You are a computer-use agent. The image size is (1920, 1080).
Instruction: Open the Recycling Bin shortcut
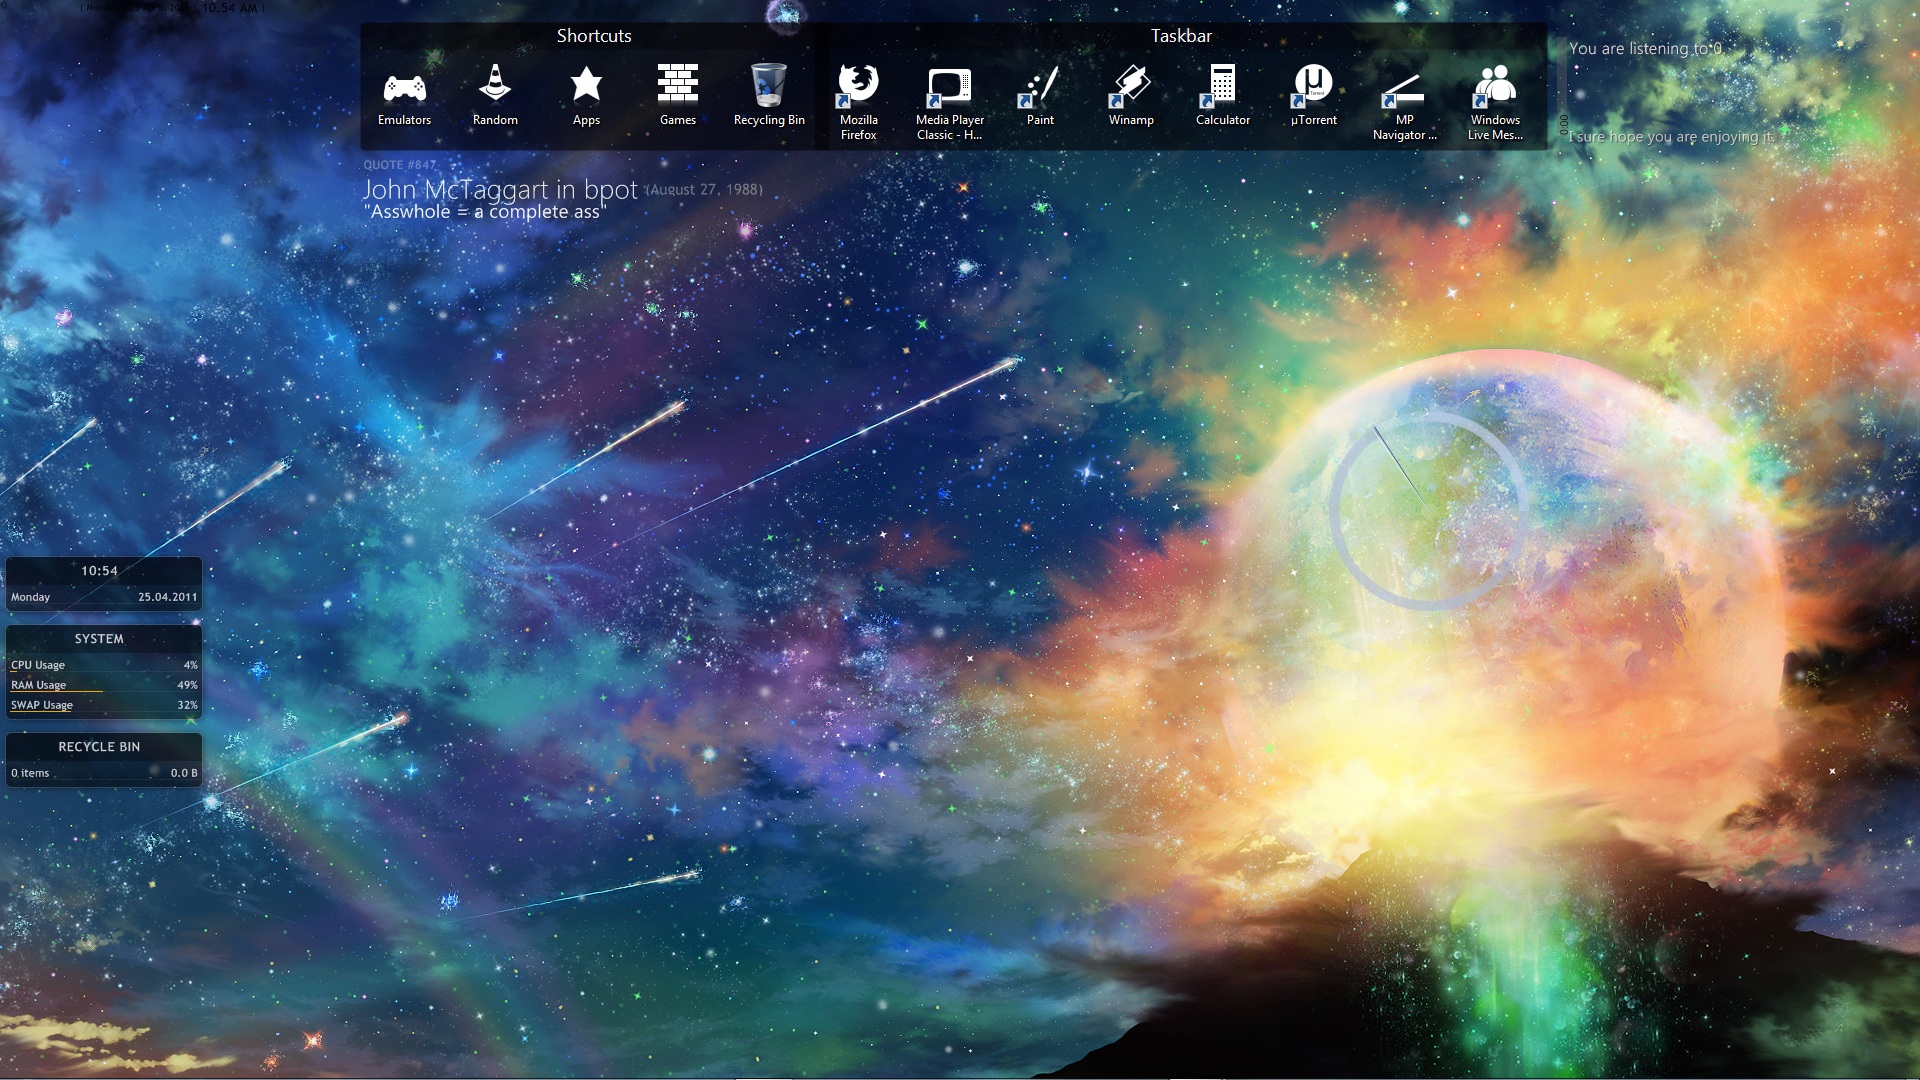769,97
